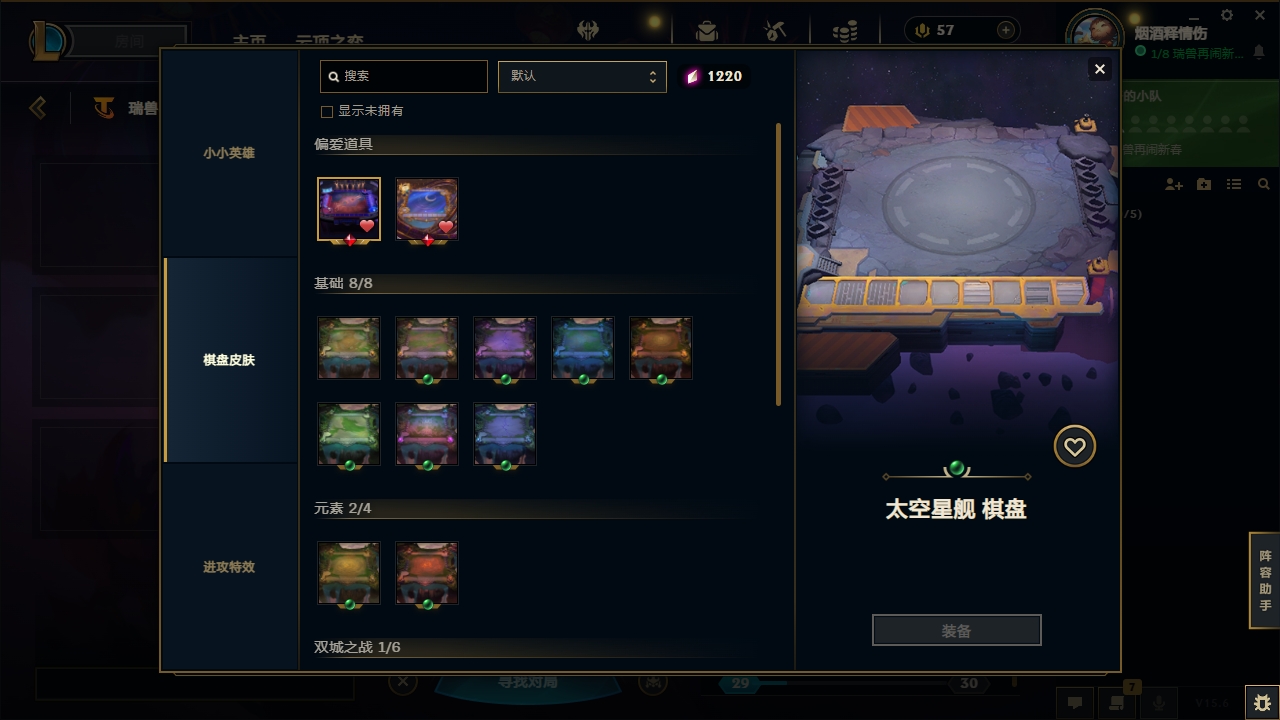
Task: Select first favorited board thumbnail
Action: click(x=349, y=209)
